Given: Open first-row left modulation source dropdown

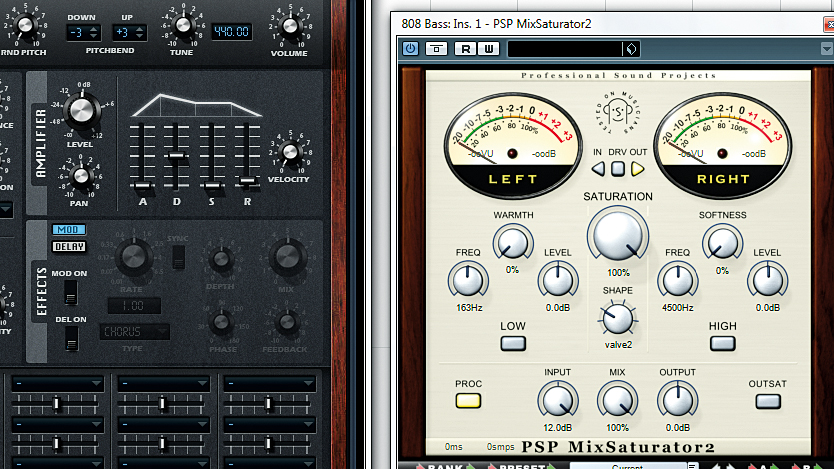Looking at the screenshot, I should click(57, 383).
